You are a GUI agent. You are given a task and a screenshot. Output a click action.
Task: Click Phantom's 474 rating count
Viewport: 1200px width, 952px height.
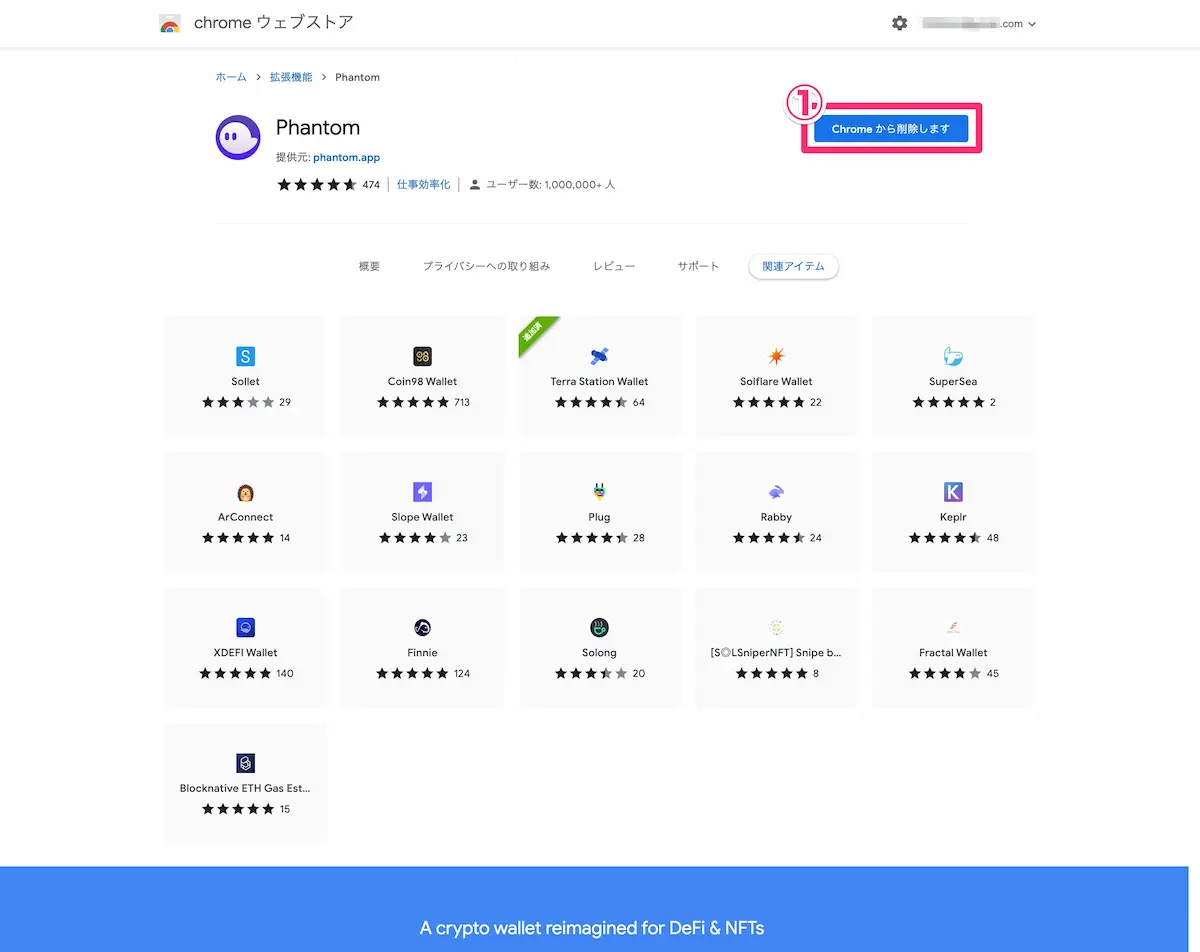pos(371,184)
